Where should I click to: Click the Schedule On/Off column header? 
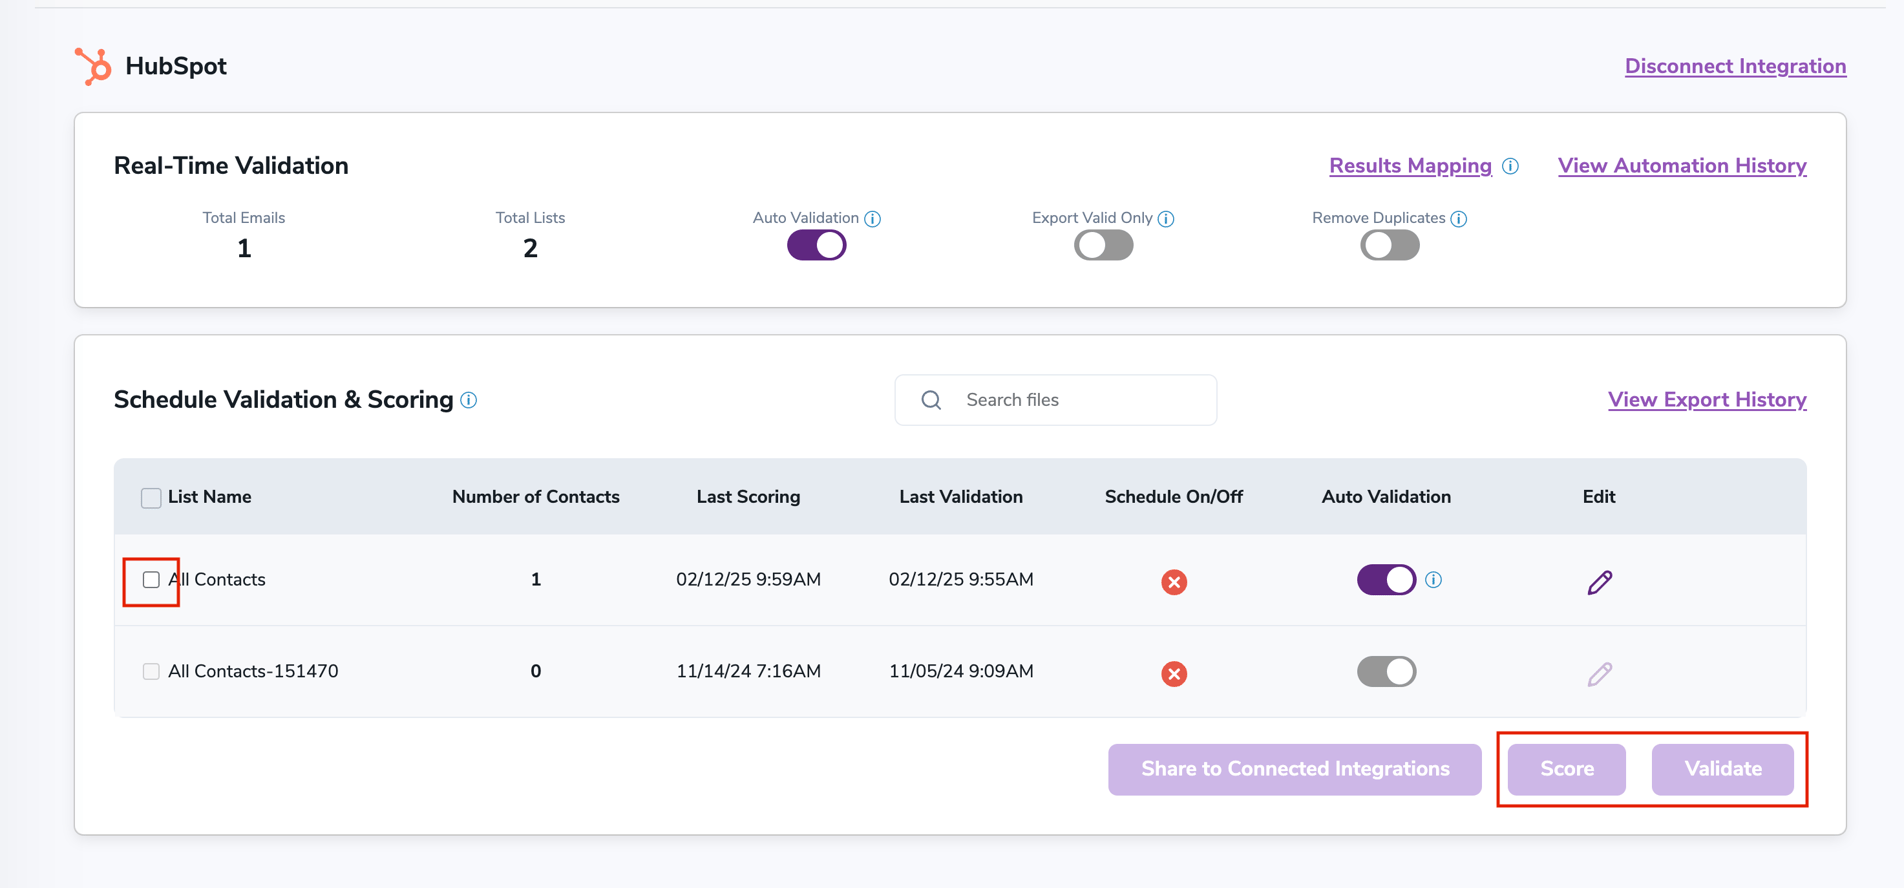1174,497
